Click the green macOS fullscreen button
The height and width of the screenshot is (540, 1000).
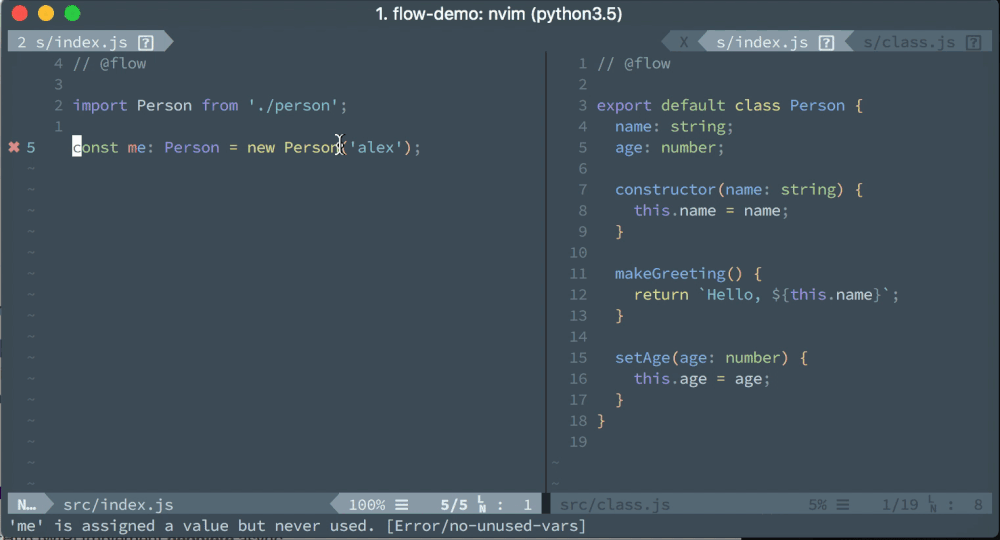(73, 13)
